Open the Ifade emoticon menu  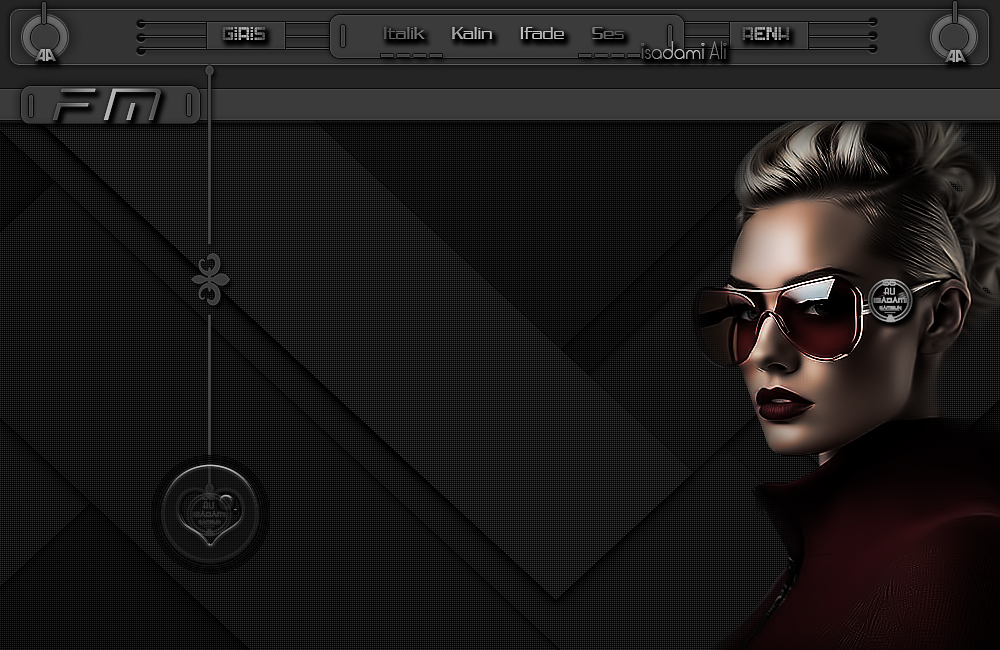coord(541,33)
